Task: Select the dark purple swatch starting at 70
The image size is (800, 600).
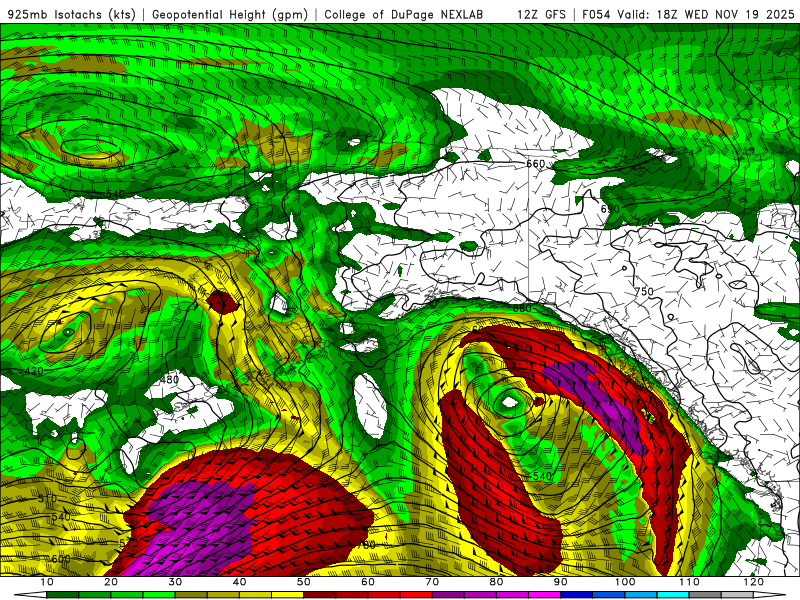Action: pyautogui.click(x=448, y=595)
